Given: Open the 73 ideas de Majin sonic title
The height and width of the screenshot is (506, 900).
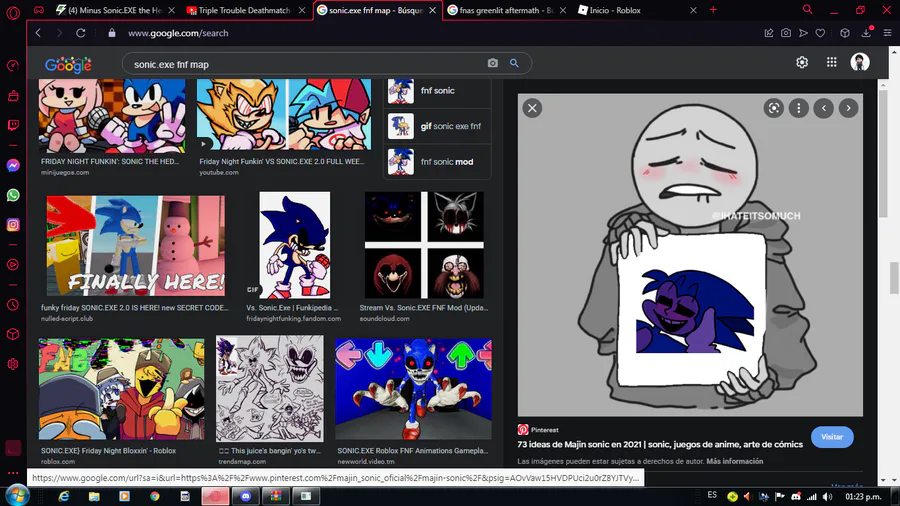Looking at the screenshot, I should pyautogui.click(x=660, y=445).
